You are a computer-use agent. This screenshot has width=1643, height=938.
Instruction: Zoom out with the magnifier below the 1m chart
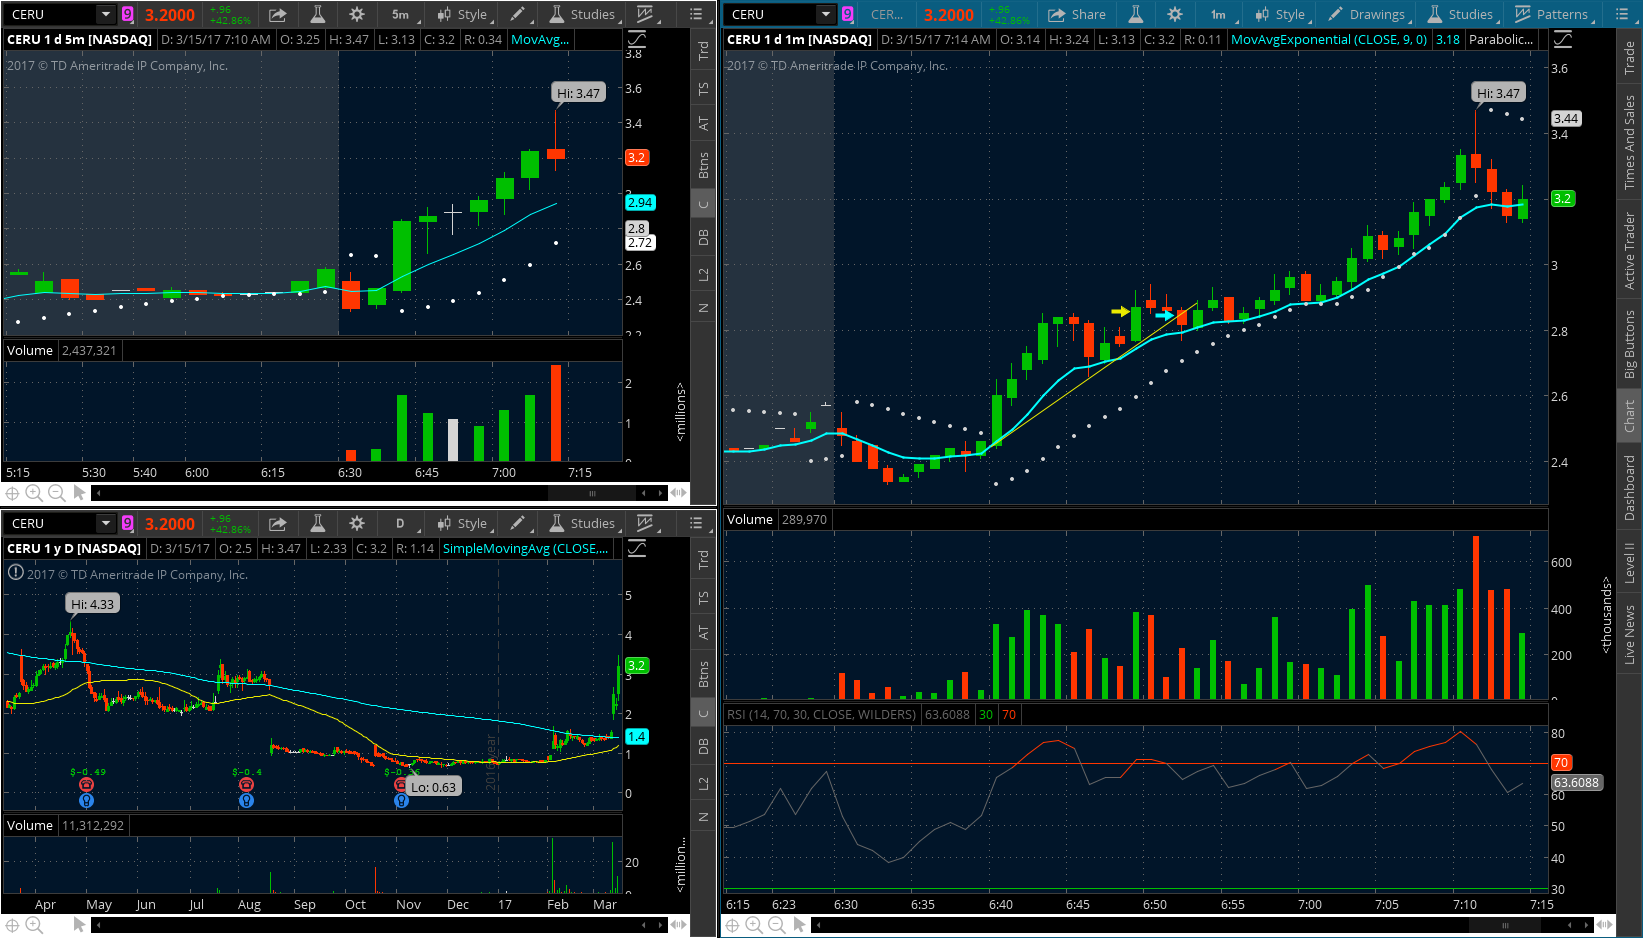click(x=776, y=925)
